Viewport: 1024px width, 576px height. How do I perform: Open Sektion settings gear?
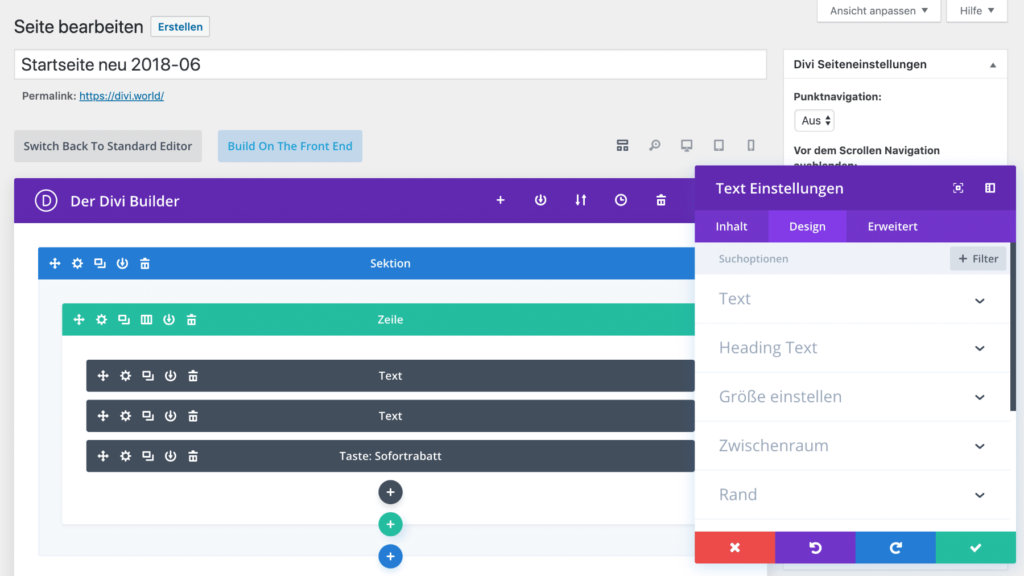(77, 263)
